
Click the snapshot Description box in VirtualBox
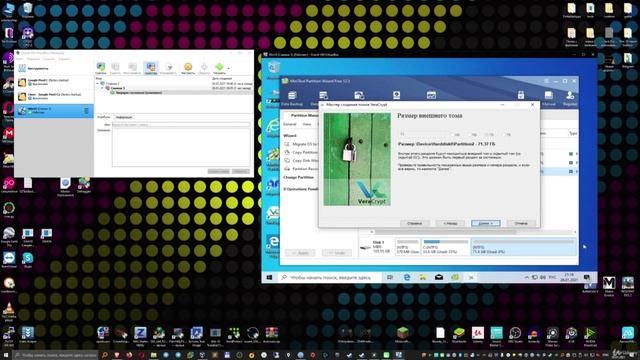tap(181, 148)
